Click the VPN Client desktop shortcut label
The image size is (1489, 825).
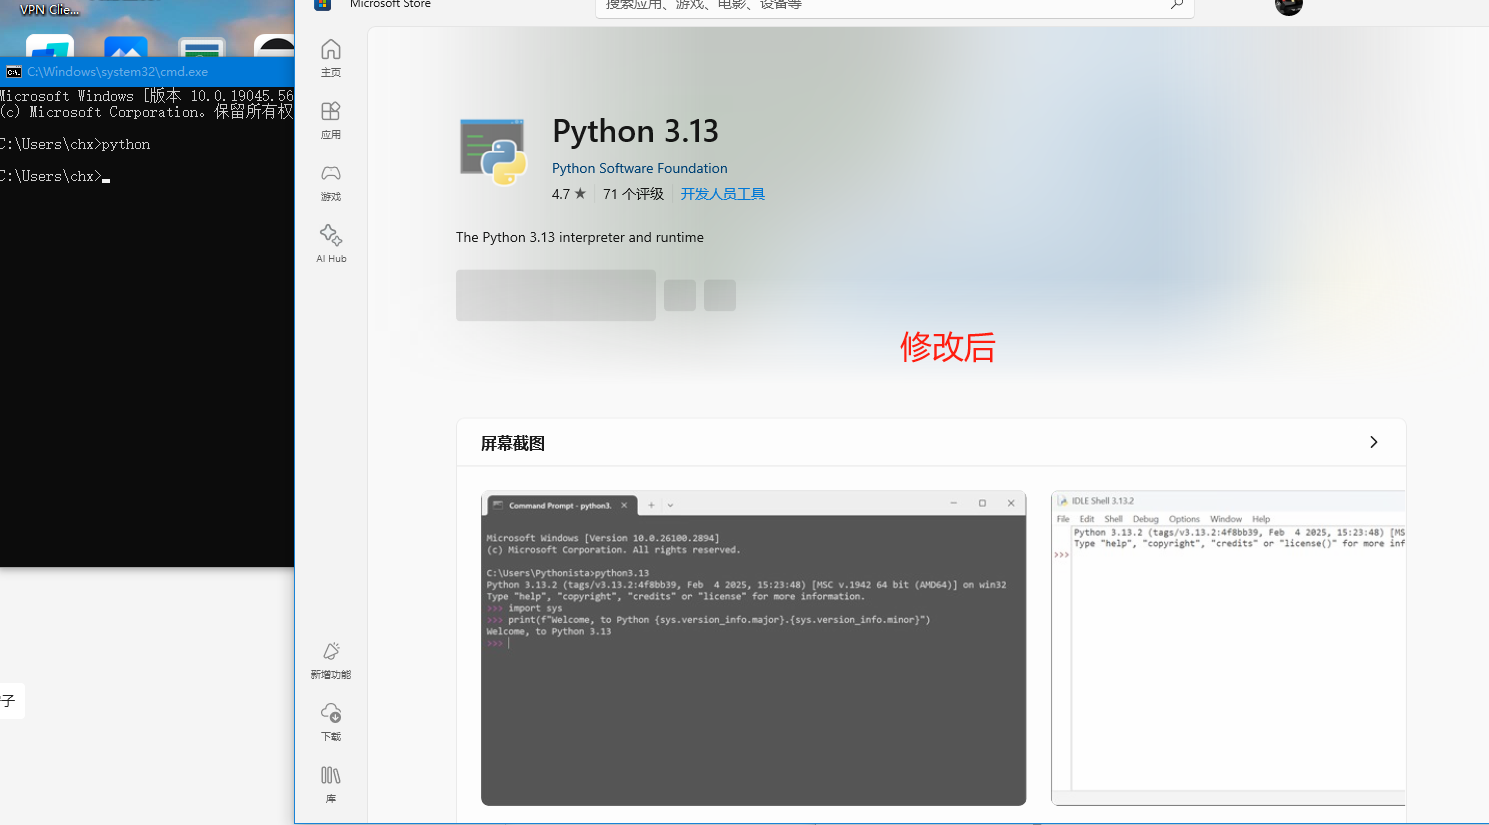pyautogui.click(x=49, y=9)
